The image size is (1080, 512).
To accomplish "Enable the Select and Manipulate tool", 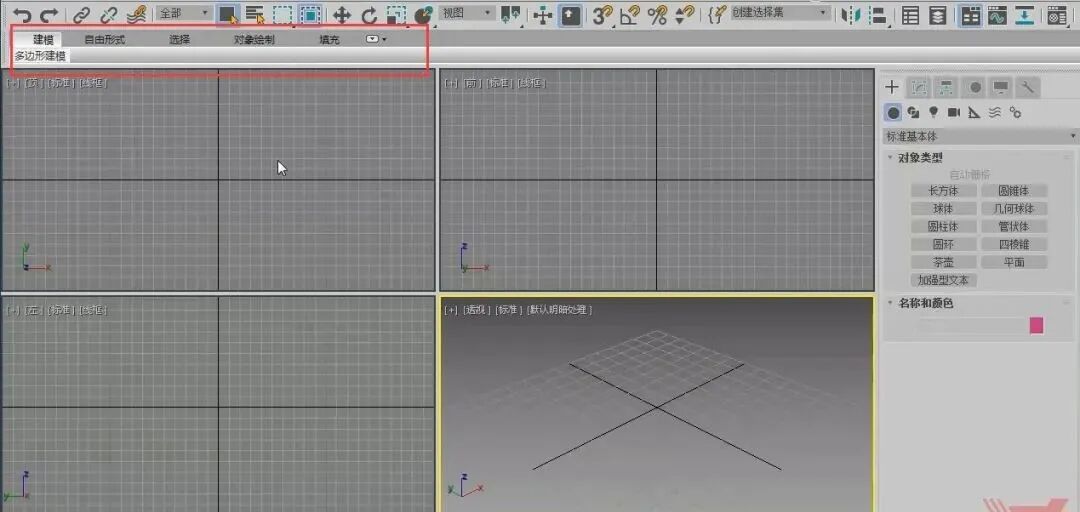I will (x=543, y=15).
